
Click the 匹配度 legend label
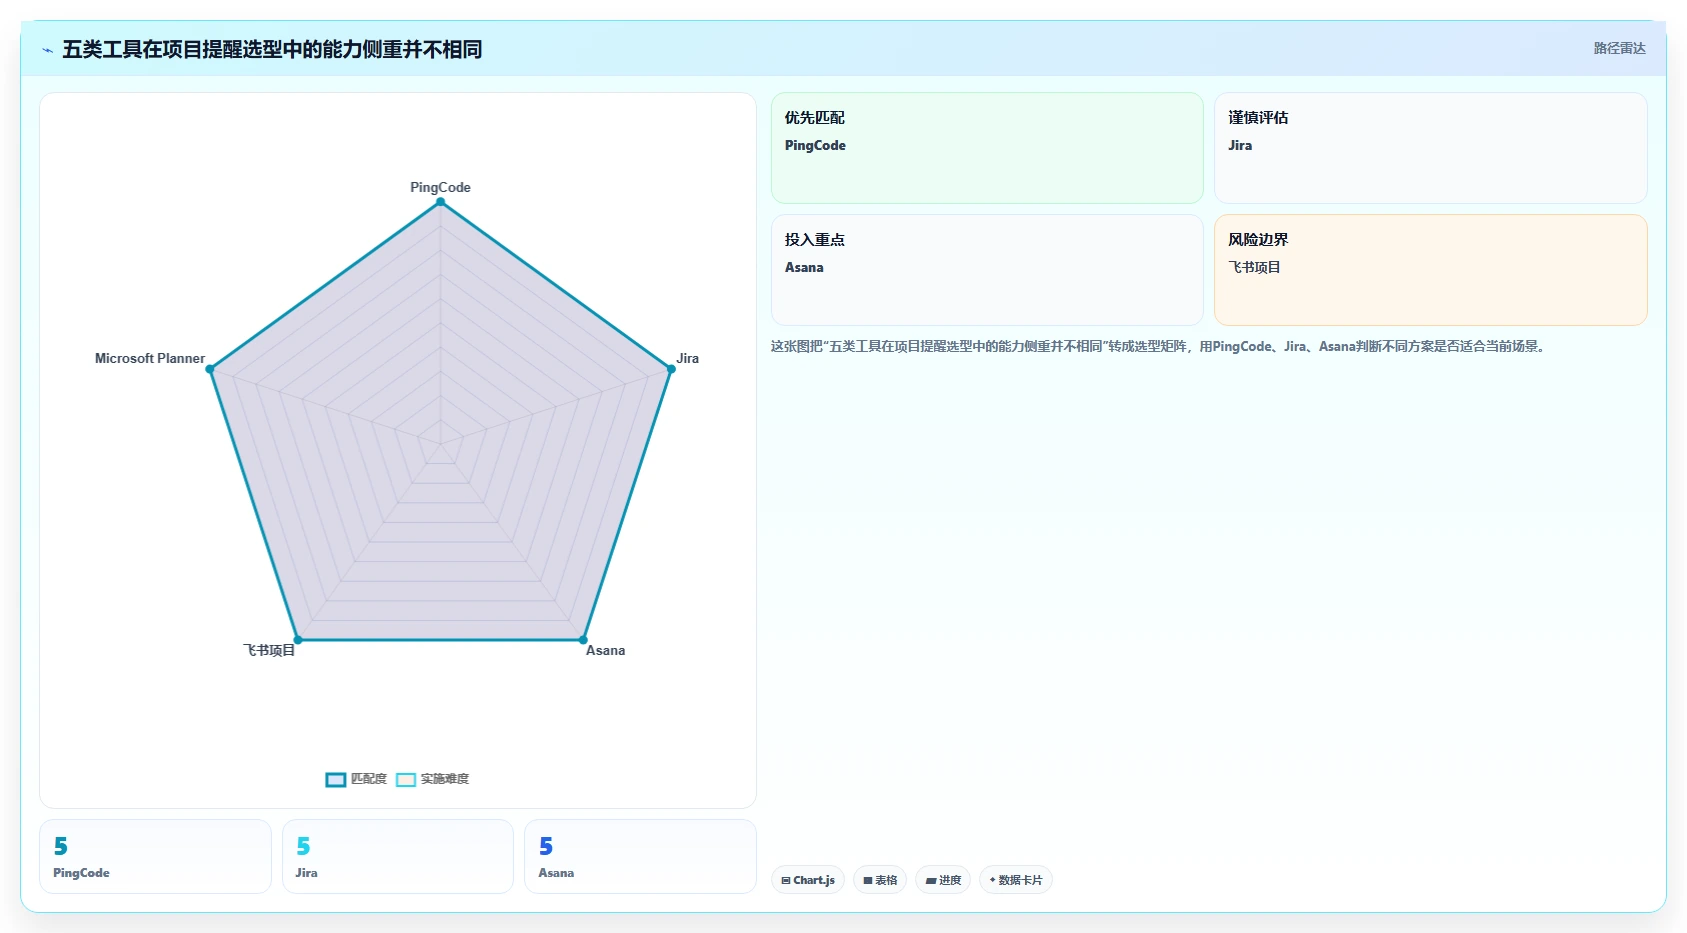point(369,779)
